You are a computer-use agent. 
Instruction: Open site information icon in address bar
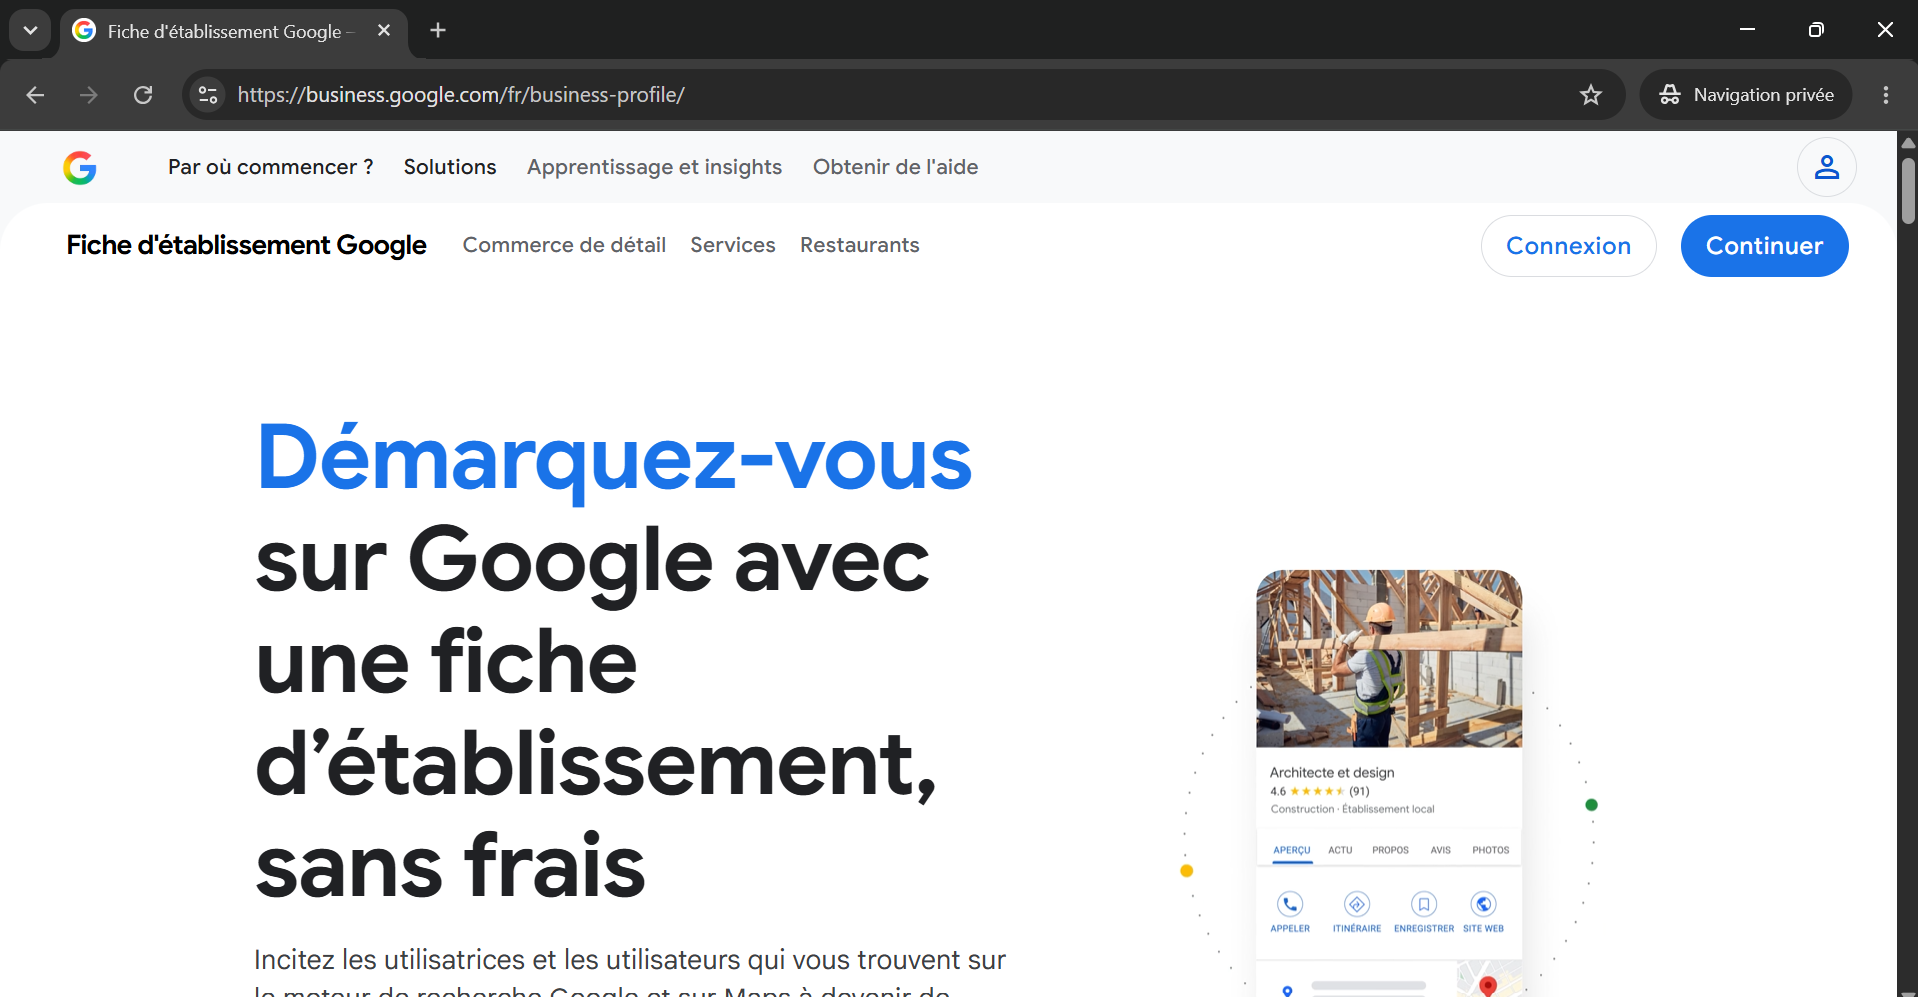pos(208,95)
